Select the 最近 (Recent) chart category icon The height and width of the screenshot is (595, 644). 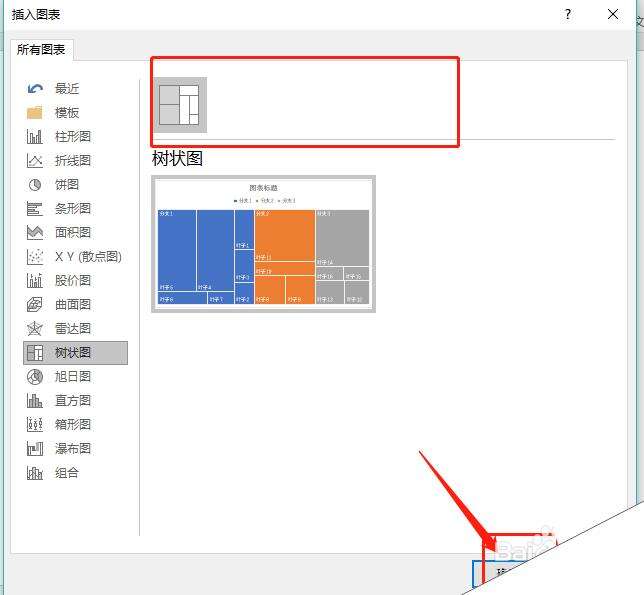point(35,89)
